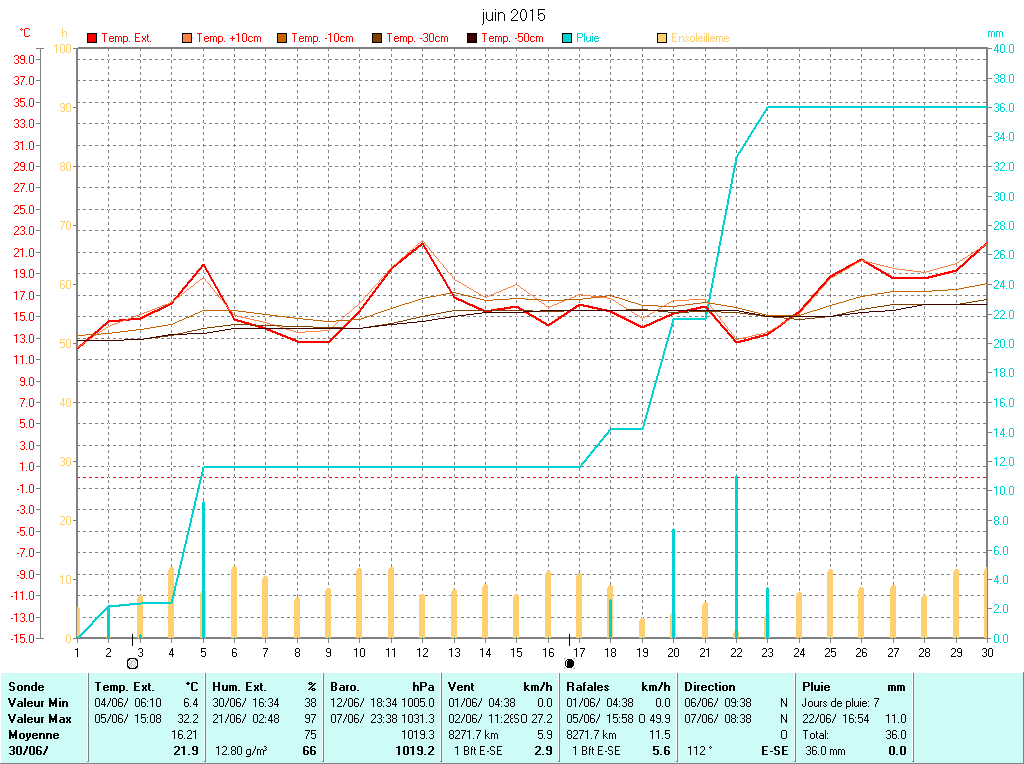The height and width of the screenshot is (764, 1024).
Task: Select the dark Temp. -50cm legend swatch
Action: (x=472, y=38)
